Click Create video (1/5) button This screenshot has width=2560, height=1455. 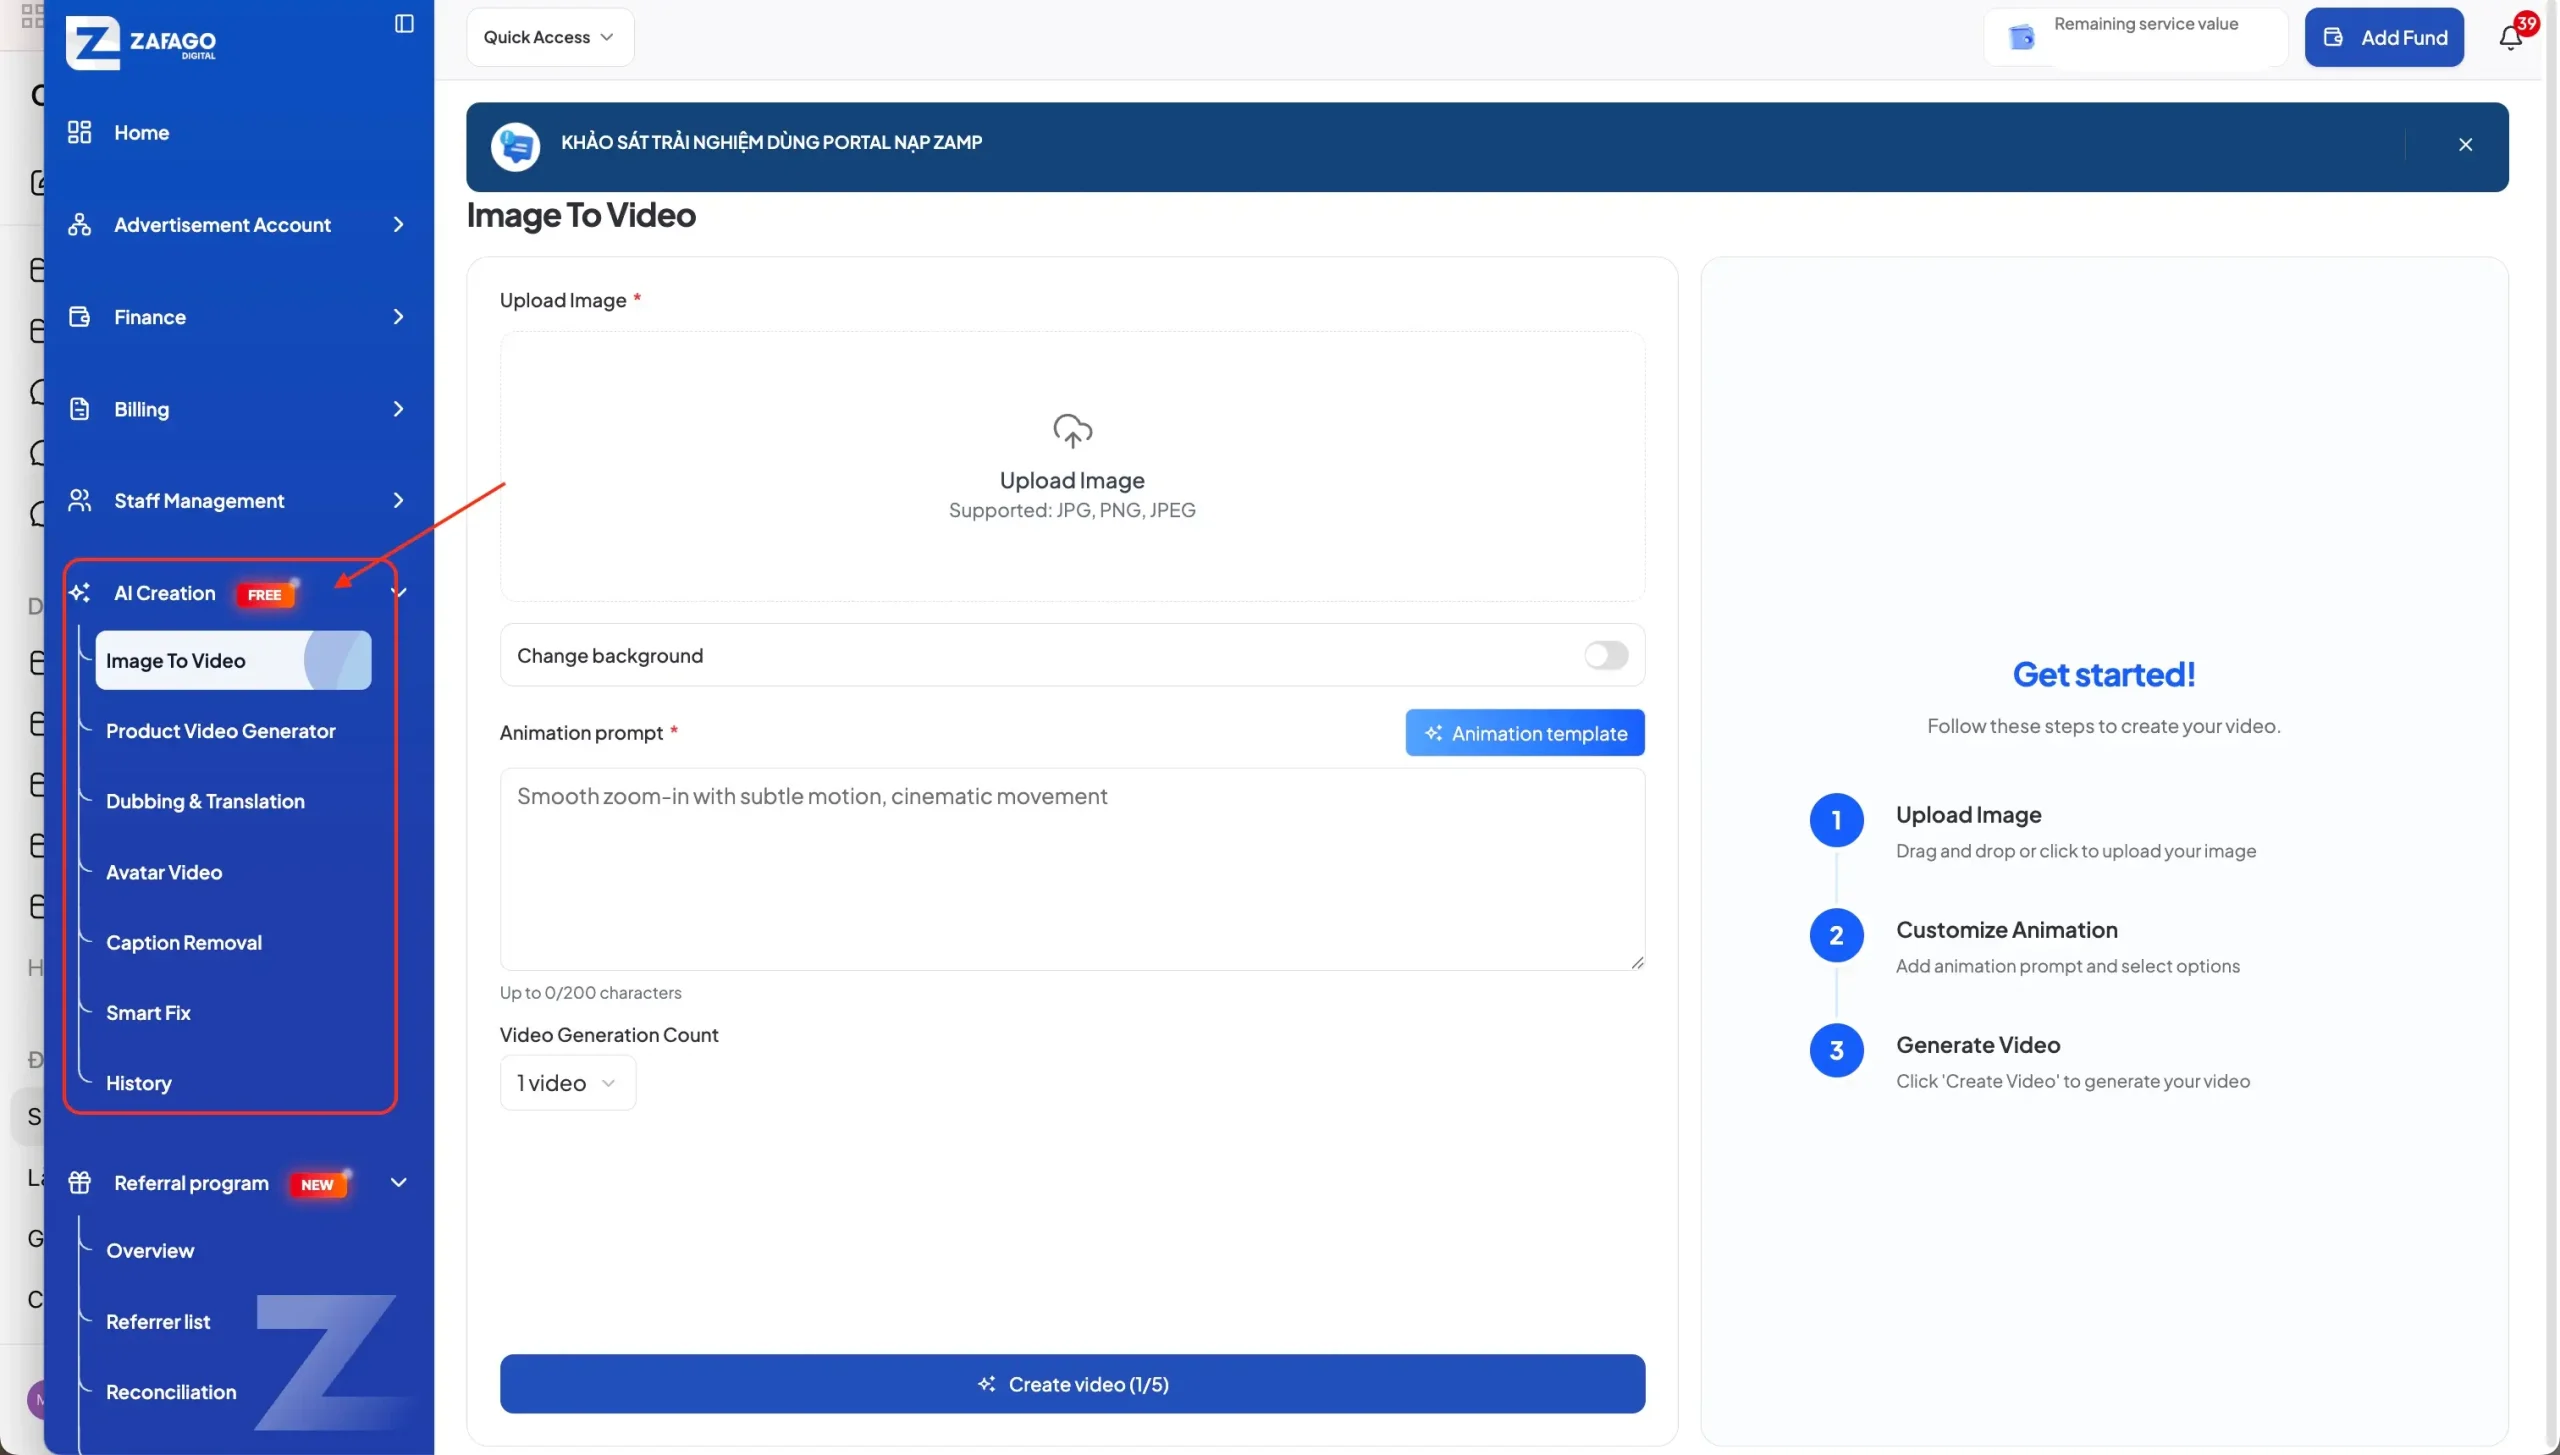pyautogui.click(x=1072, y=1384)
